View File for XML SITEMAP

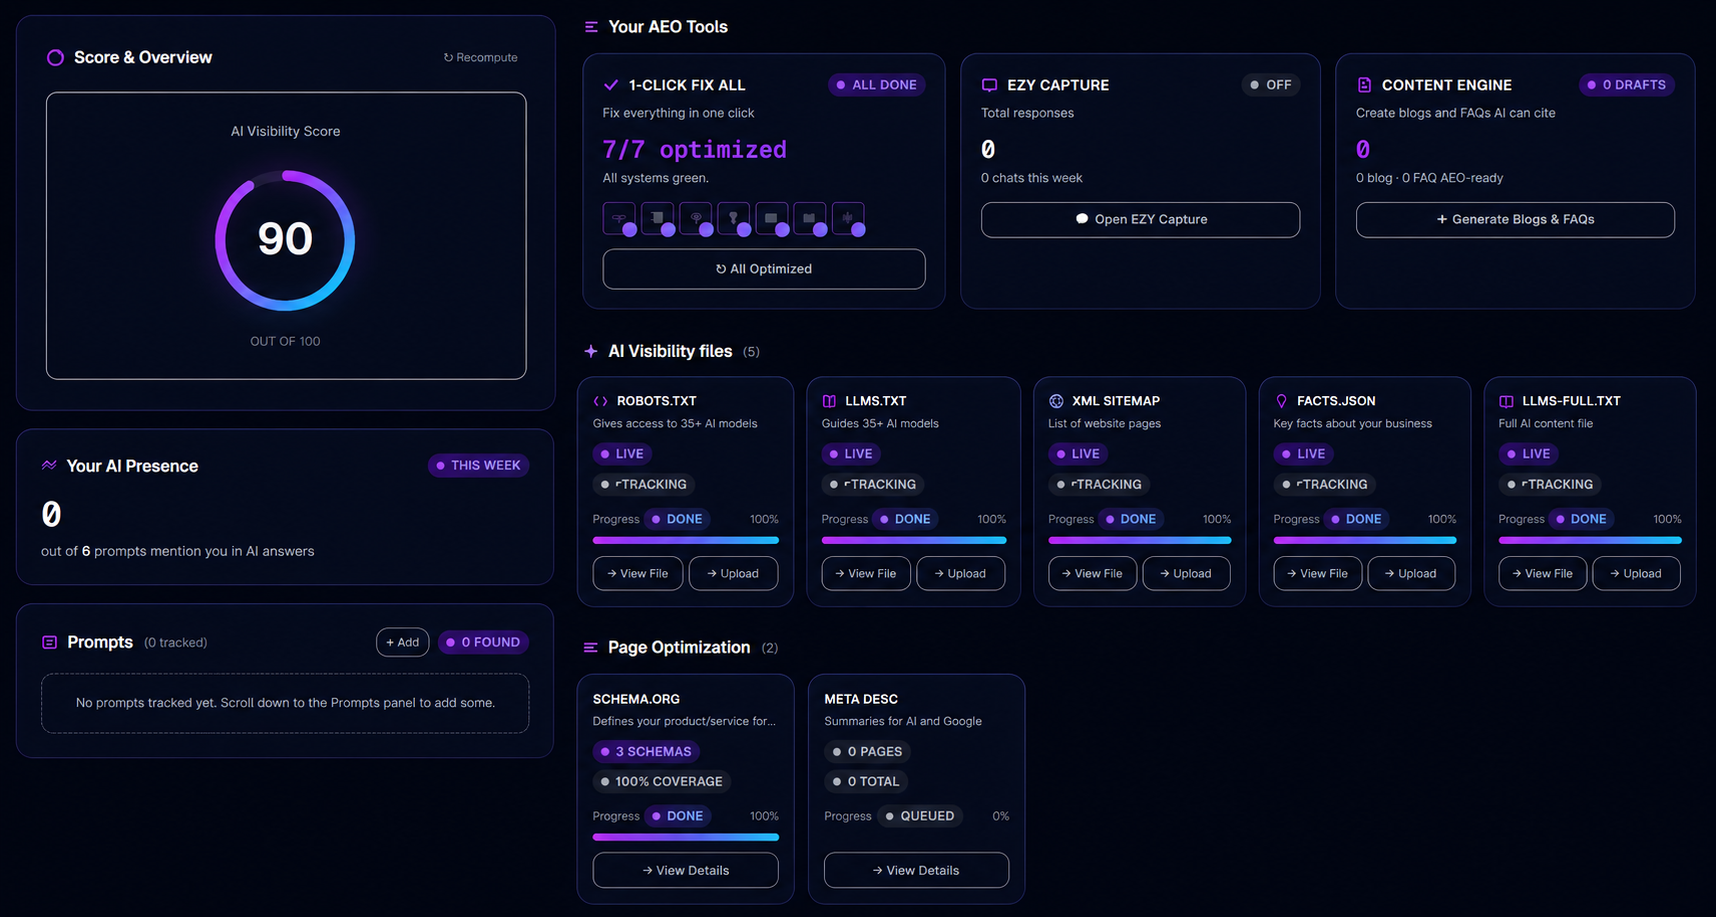[1092, 573]
